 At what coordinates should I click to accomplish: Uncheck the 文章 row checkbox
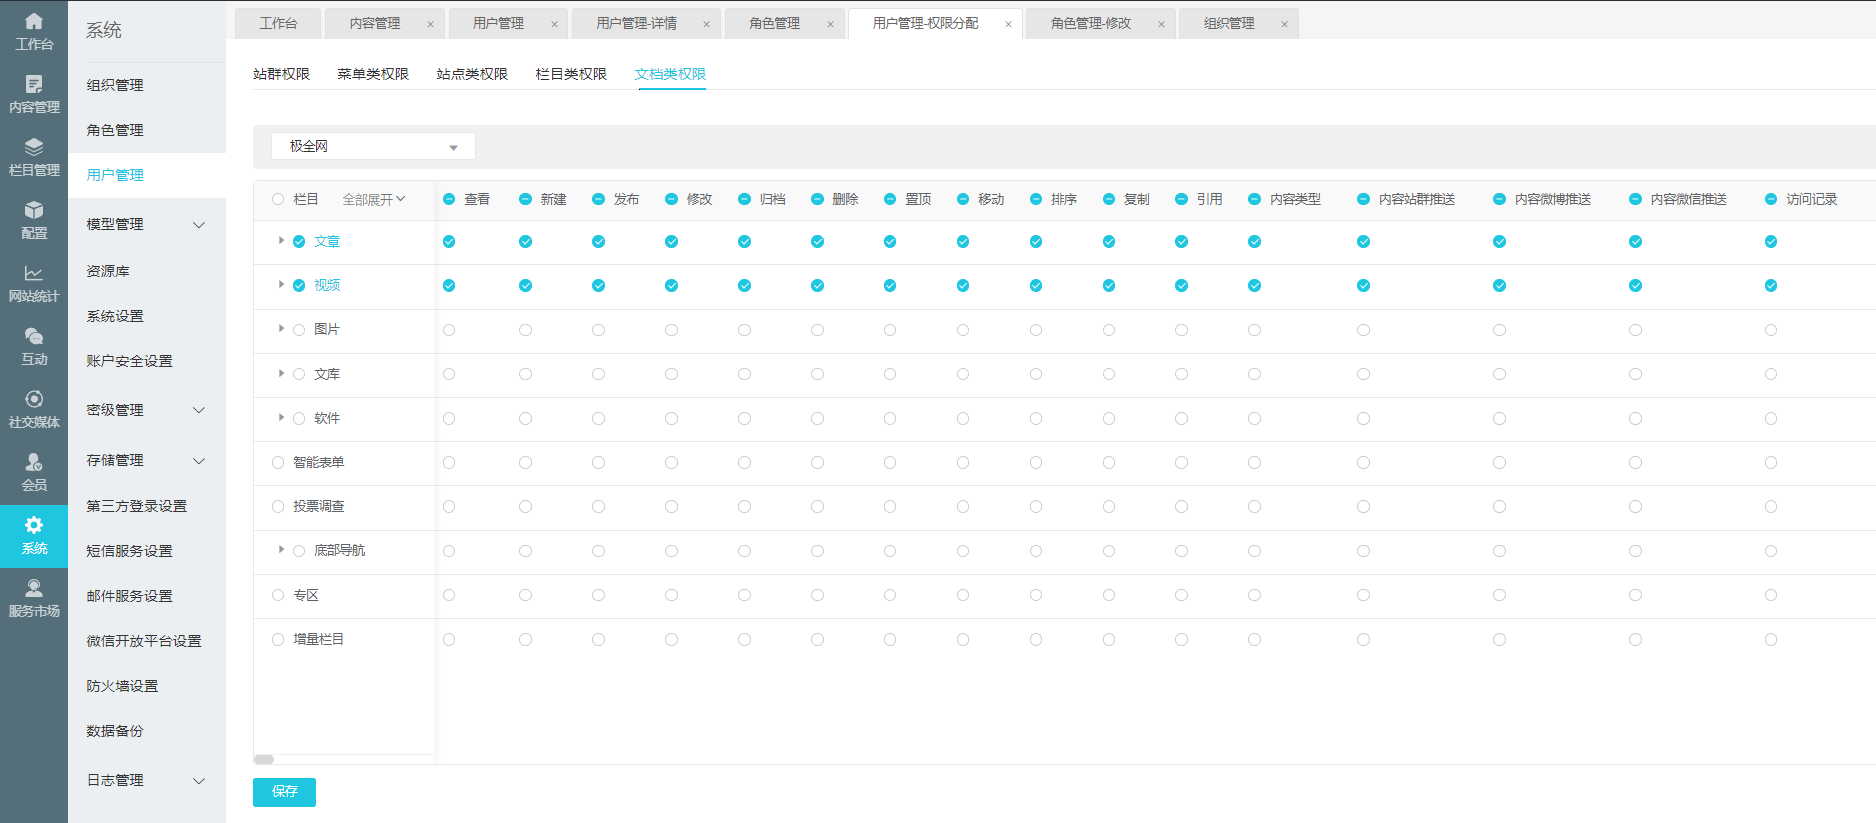[299, 242]
